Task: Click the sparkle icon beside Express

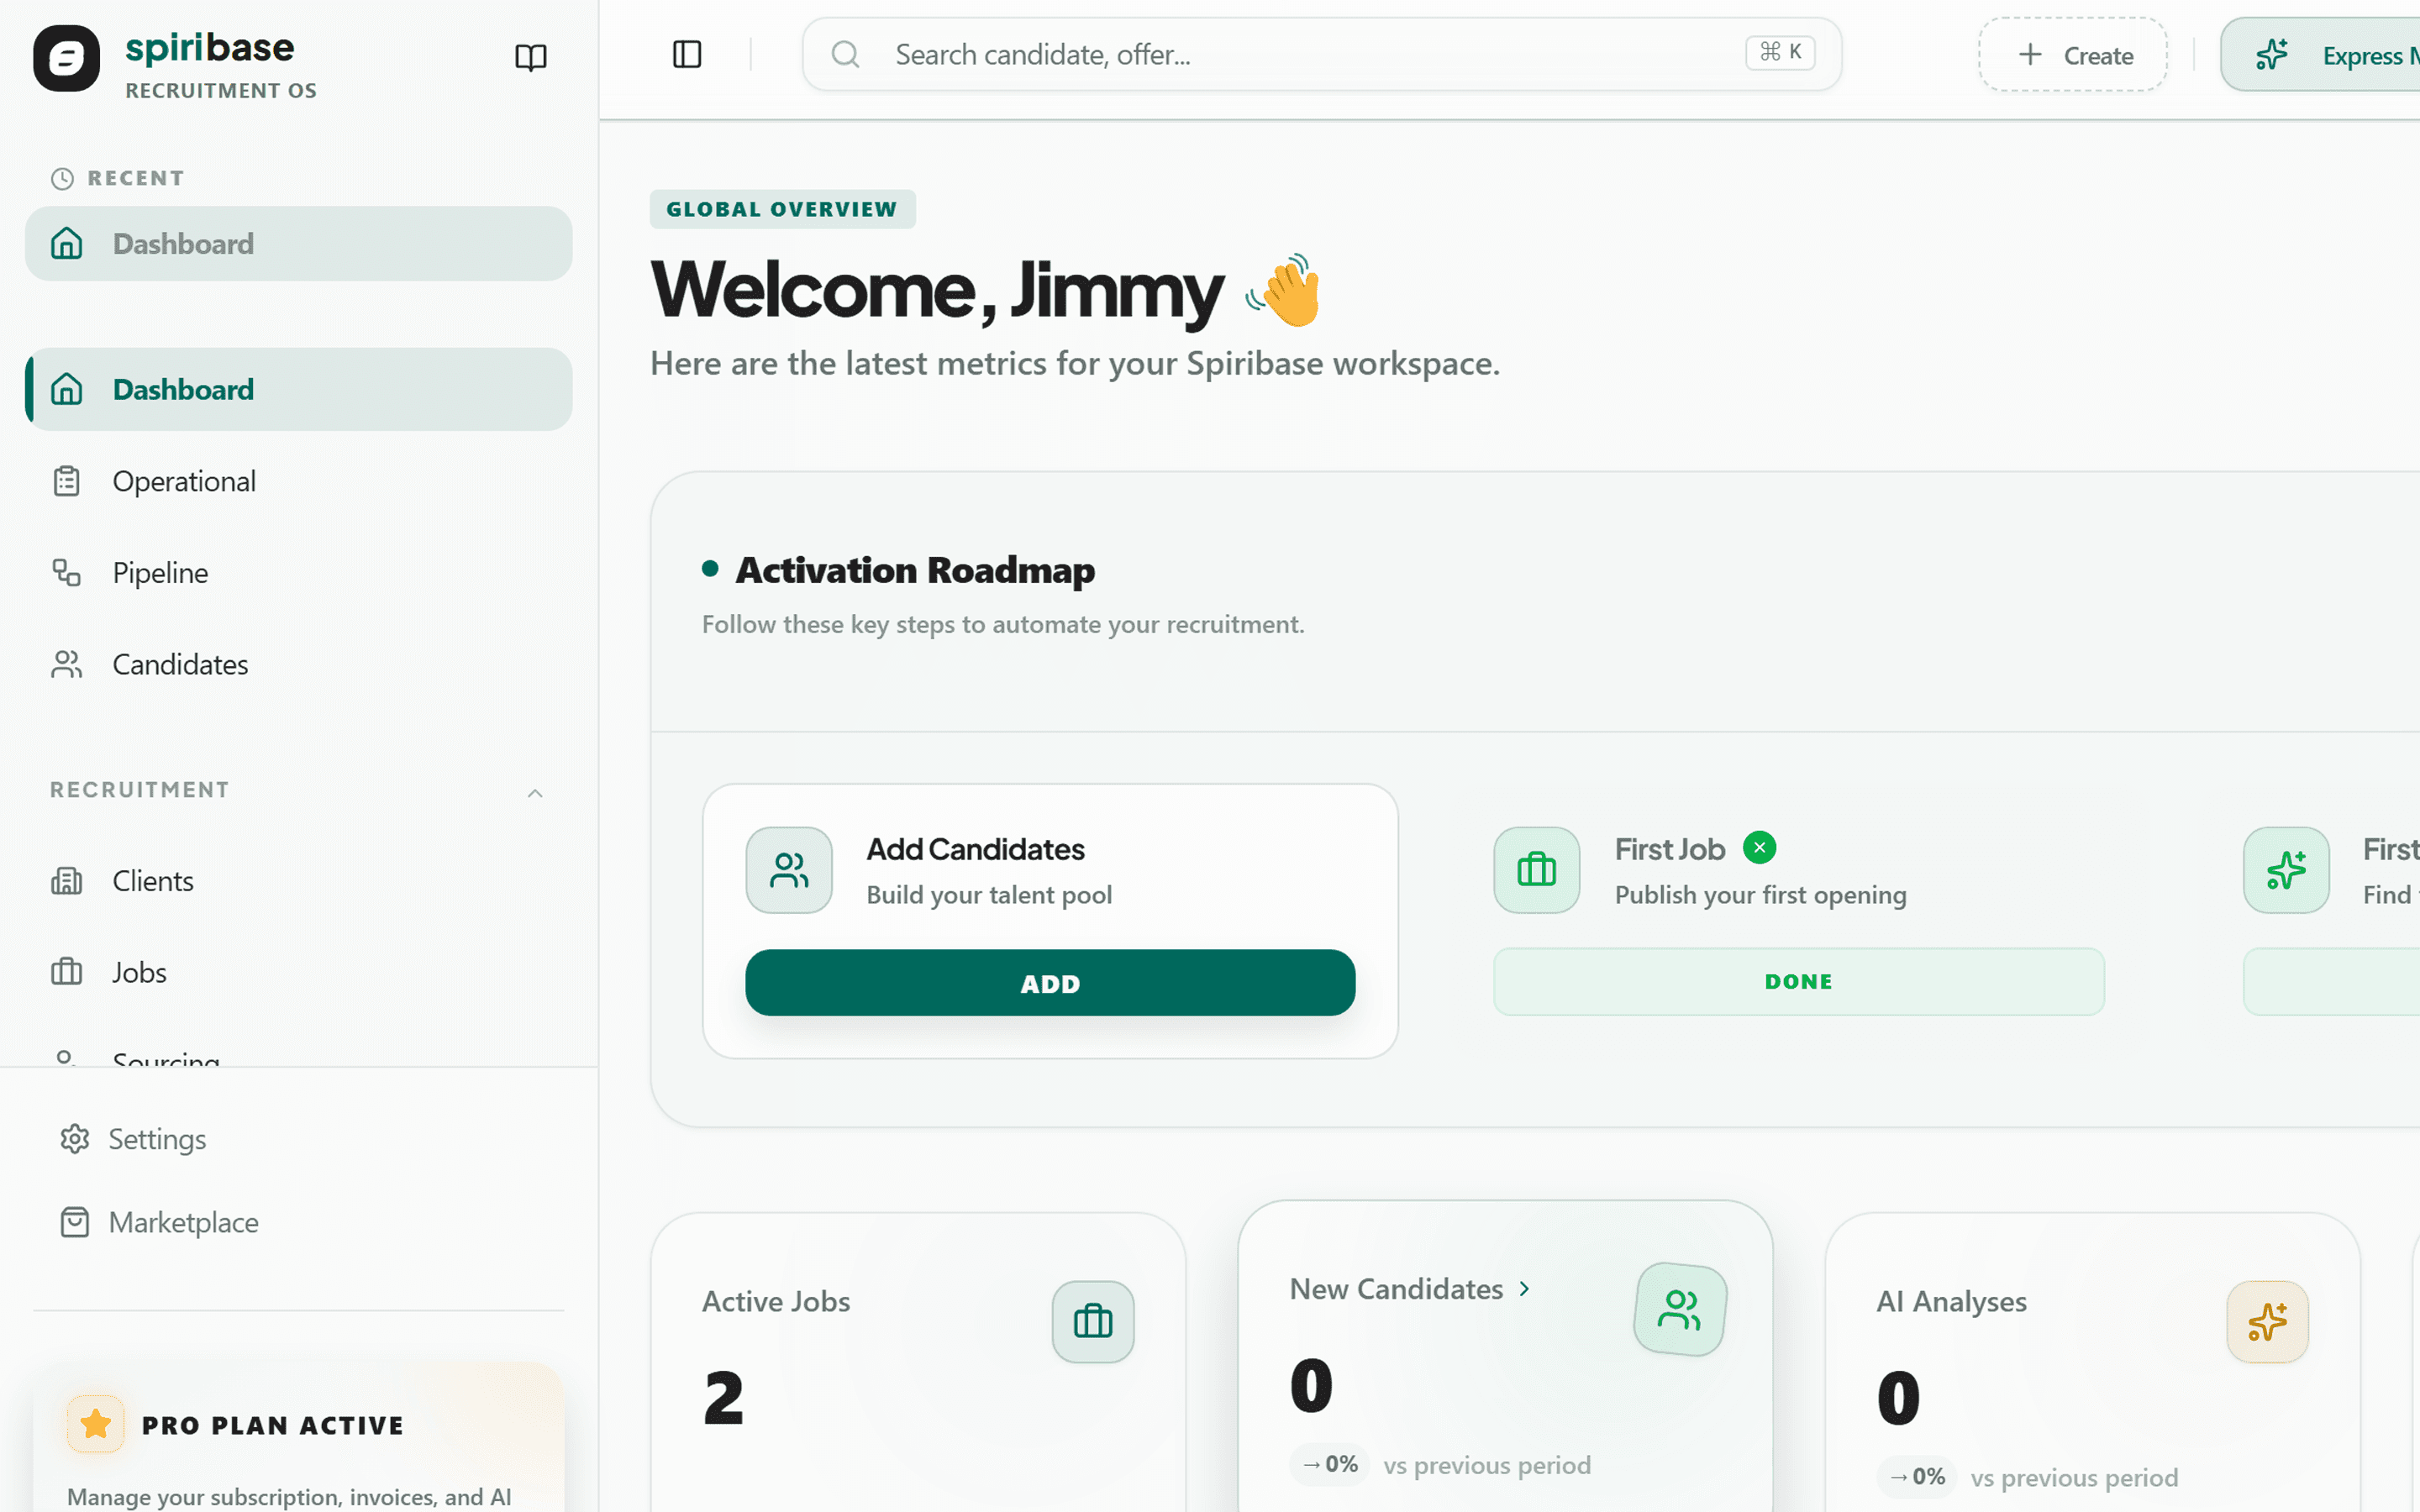Action: pos(2272,54)
